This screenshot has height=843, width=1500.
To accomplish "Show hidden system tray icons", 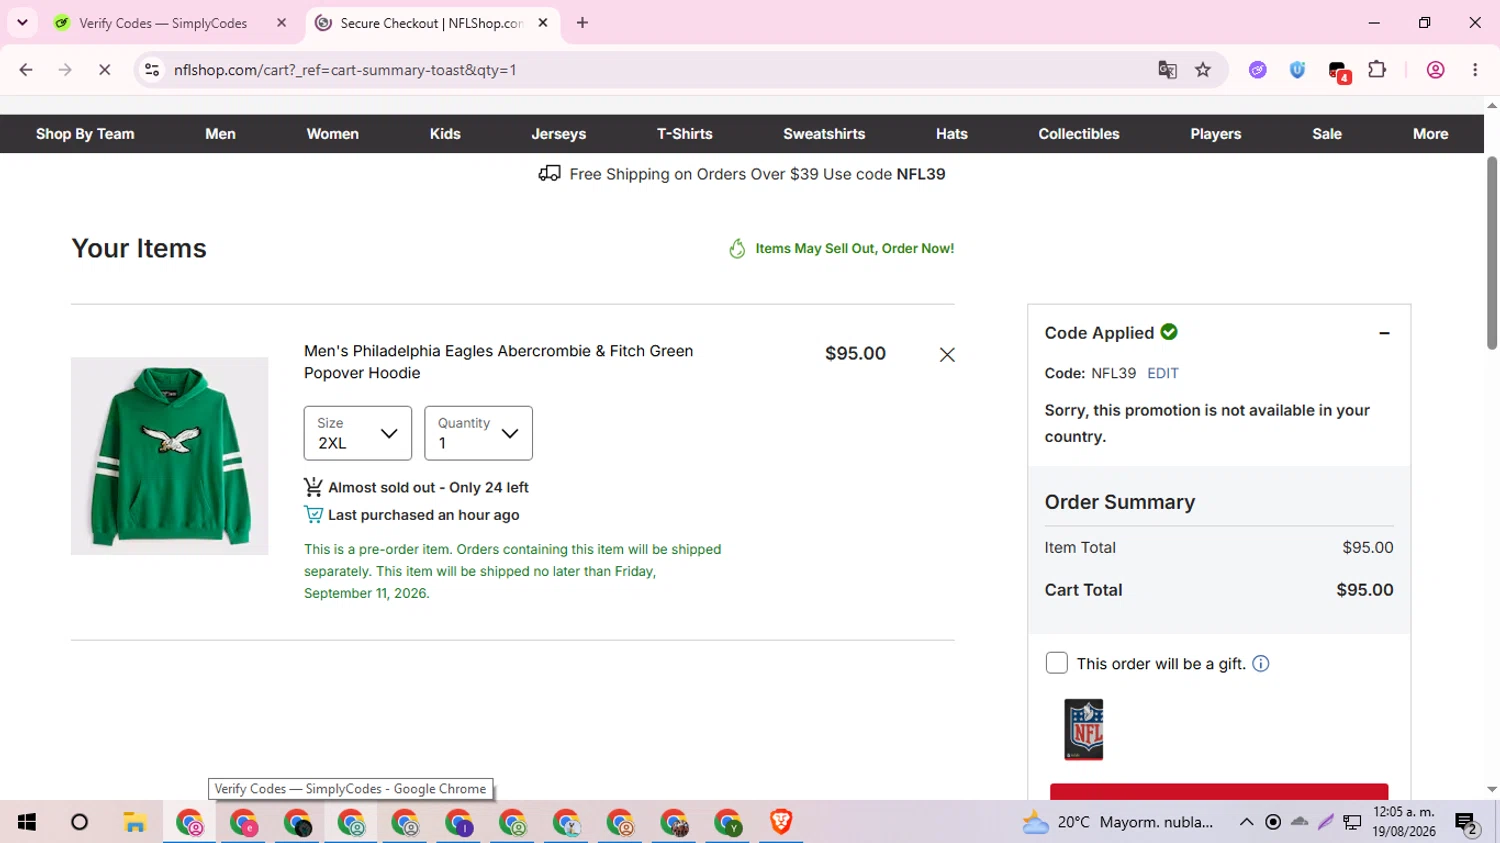I will coord(1246,822).
